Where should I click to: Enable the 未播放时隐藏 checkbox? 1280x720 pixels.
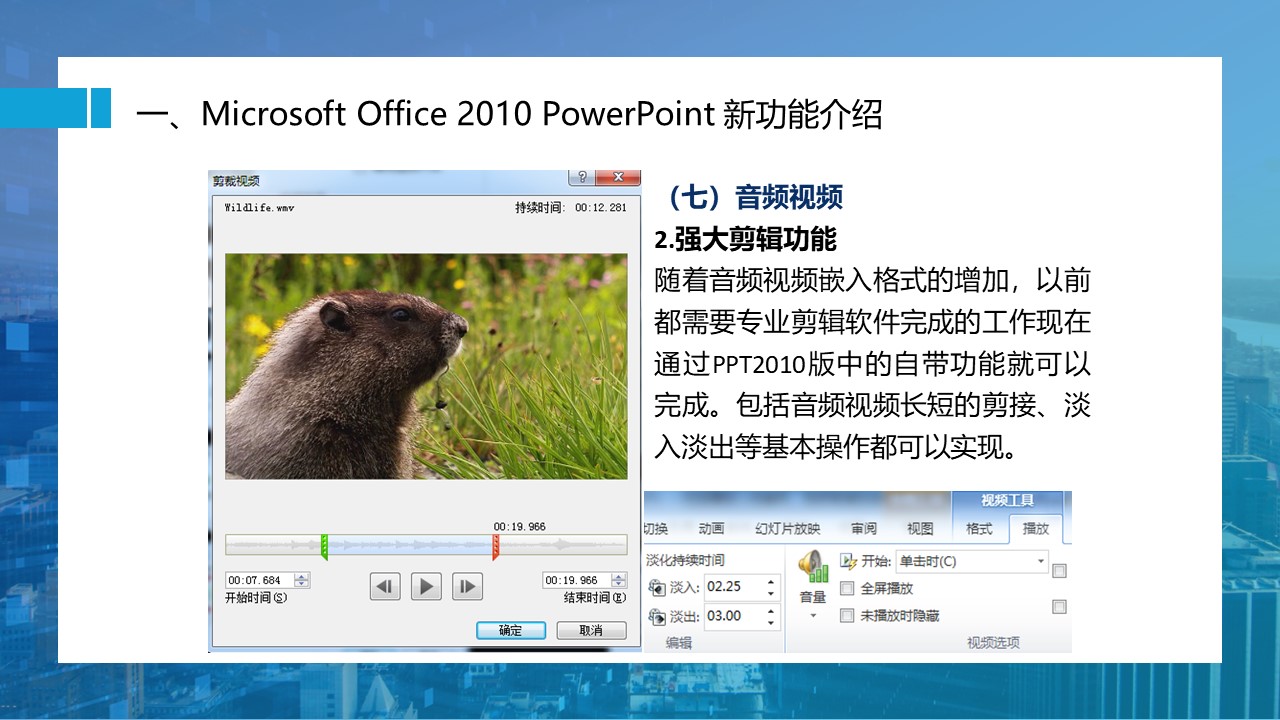[847, 616]
